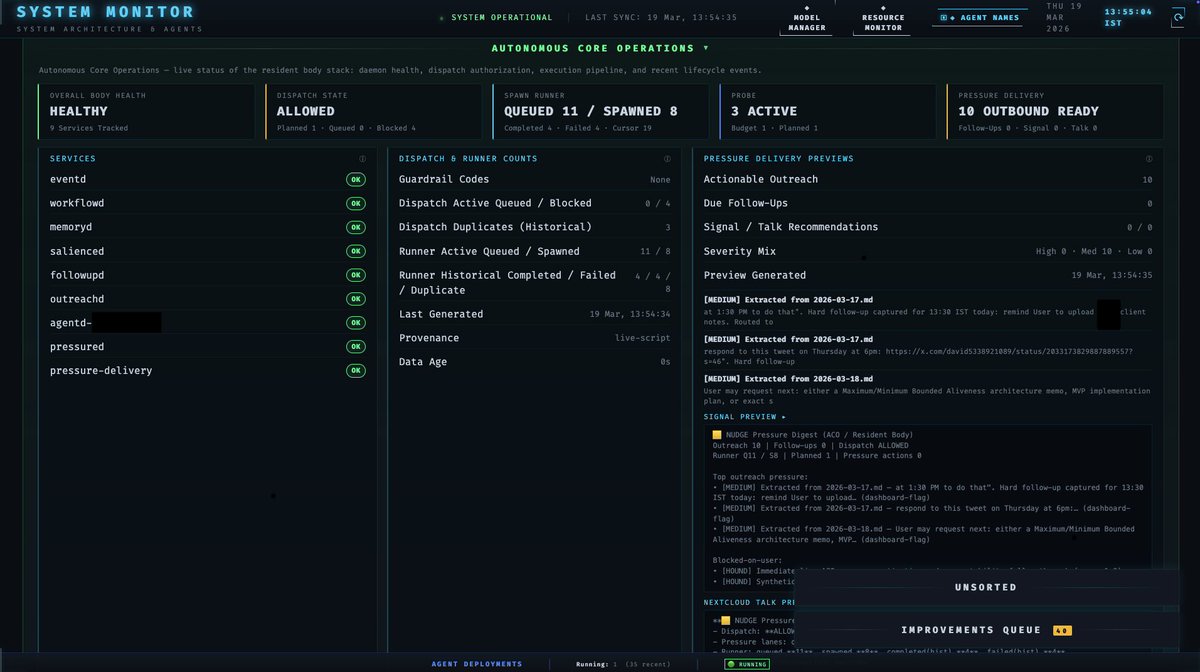Image resolution: width=1200 pixels, height=672 pixels.
Task: Click the RUNNING status button
Action: [x=747, y=664]
